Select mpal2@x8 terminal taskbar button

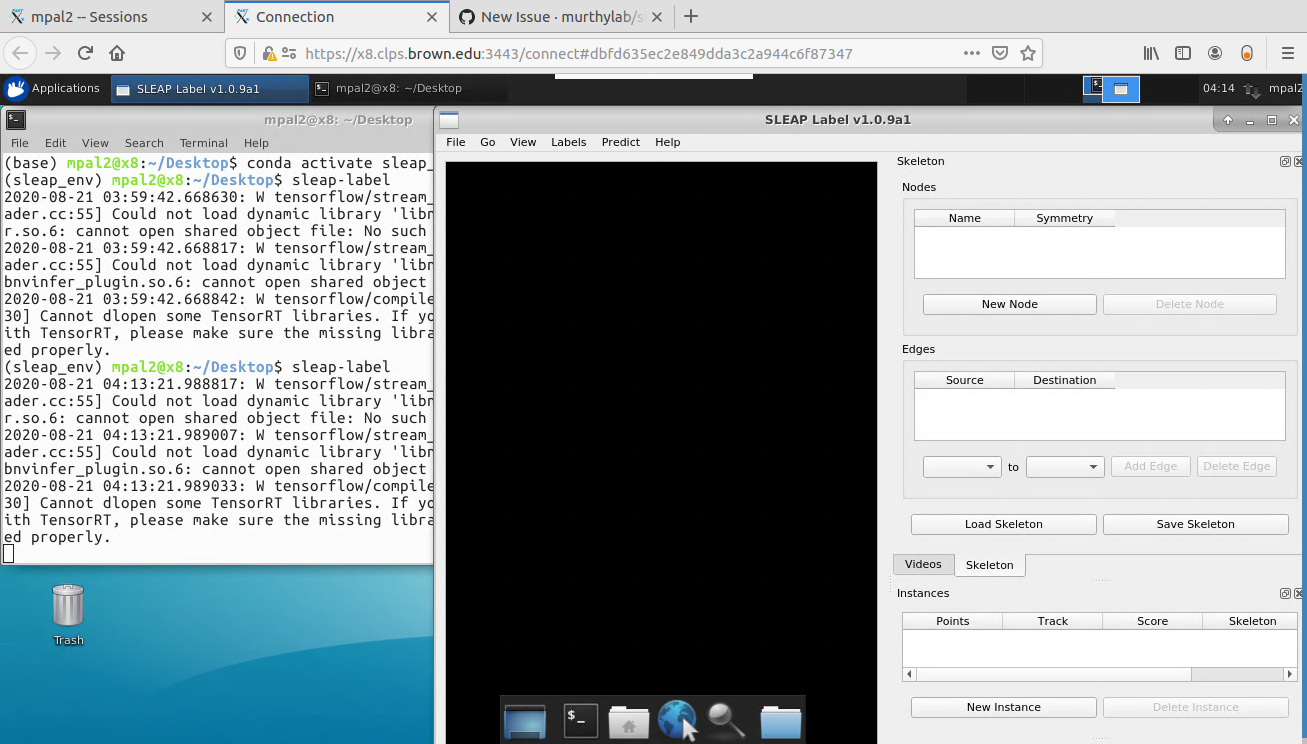tap(408, 88)
